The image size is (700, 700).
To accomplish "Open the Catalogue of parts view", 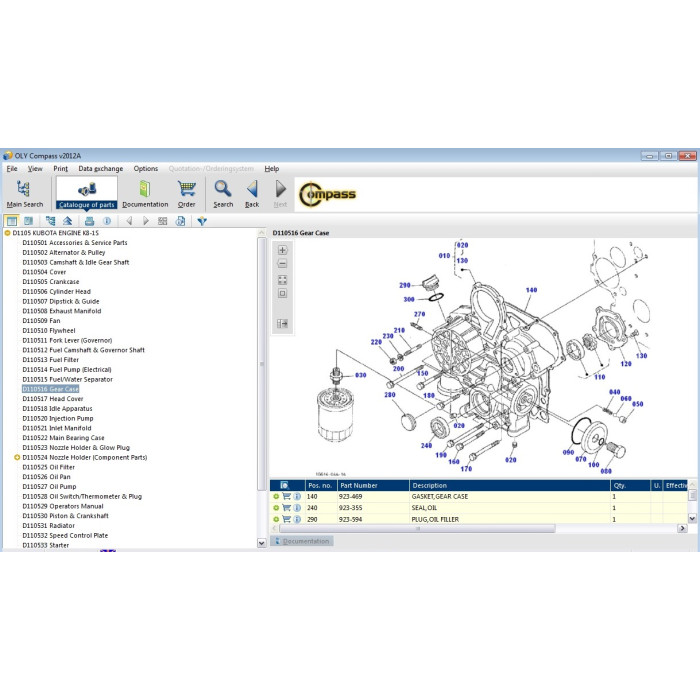I will click(87, 193).
